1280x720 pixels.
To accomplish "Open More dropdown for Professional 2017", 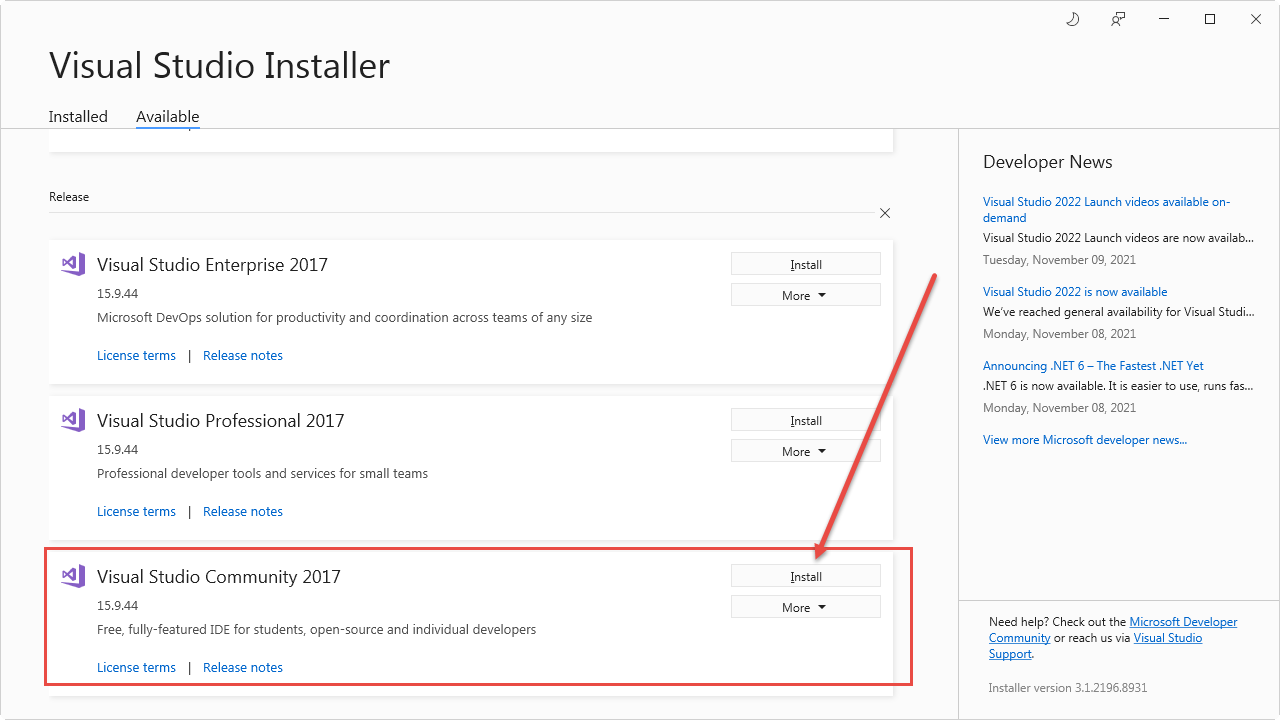I will (806, 451).
